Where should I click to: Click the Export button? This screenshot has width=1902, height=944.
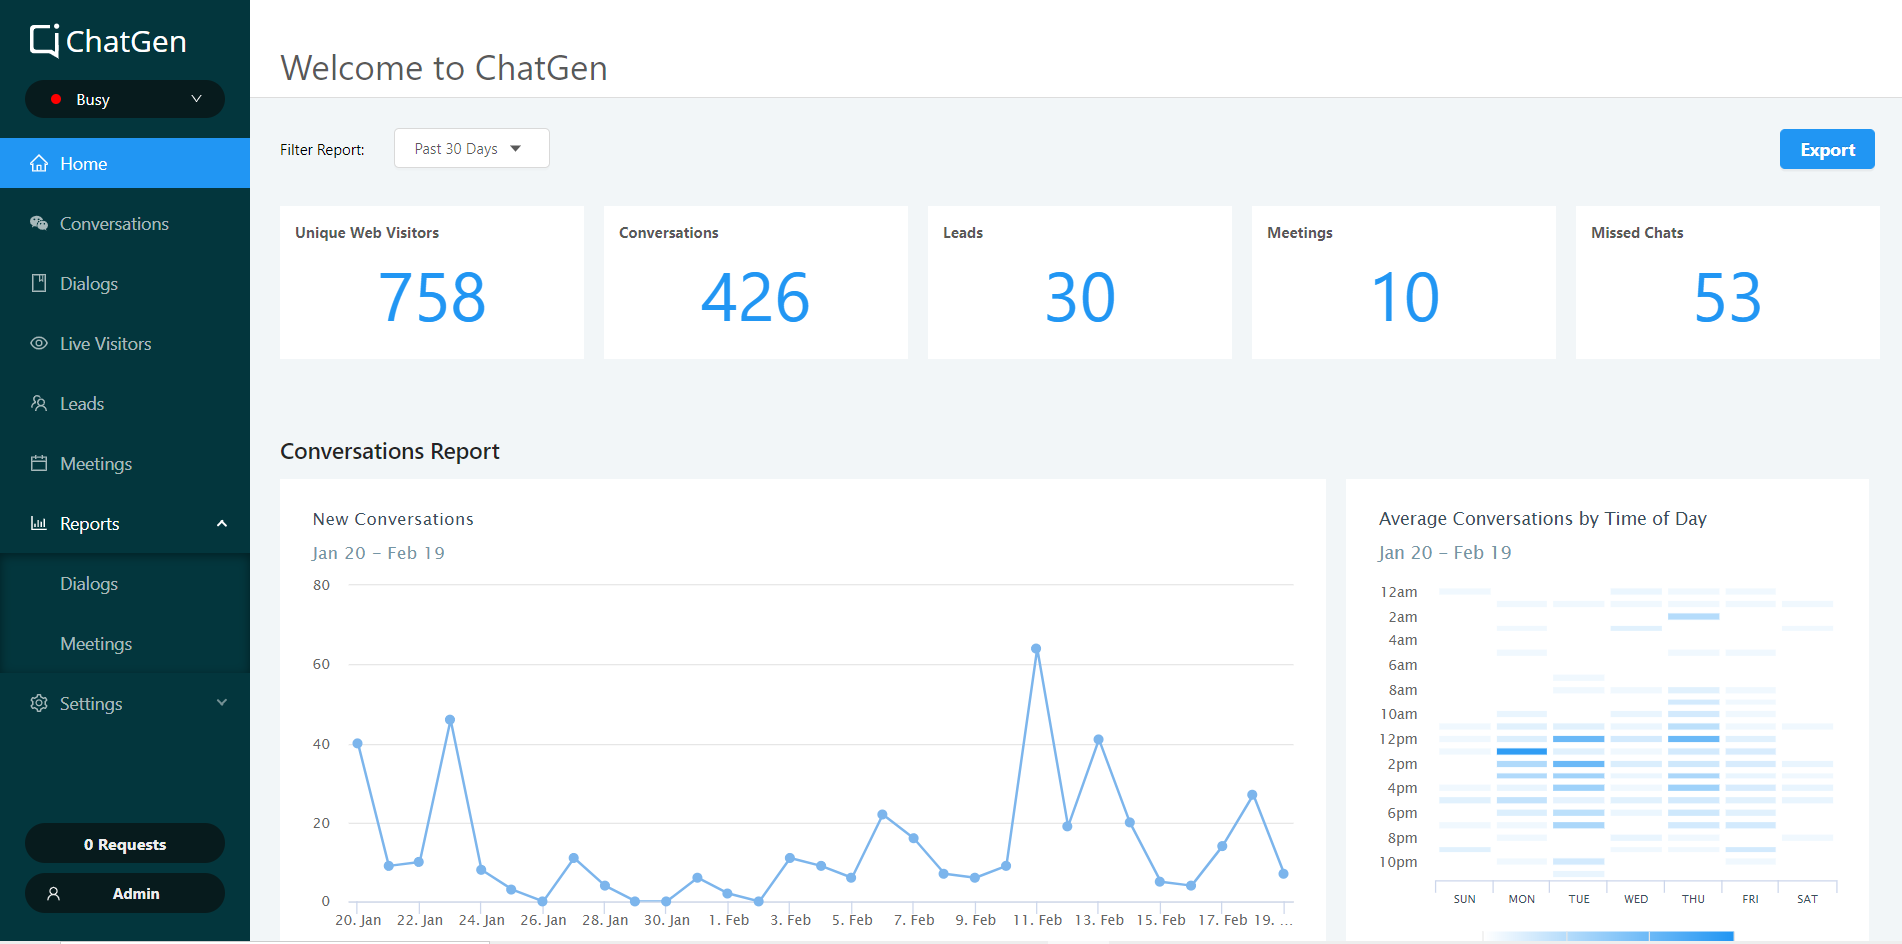1827,149
